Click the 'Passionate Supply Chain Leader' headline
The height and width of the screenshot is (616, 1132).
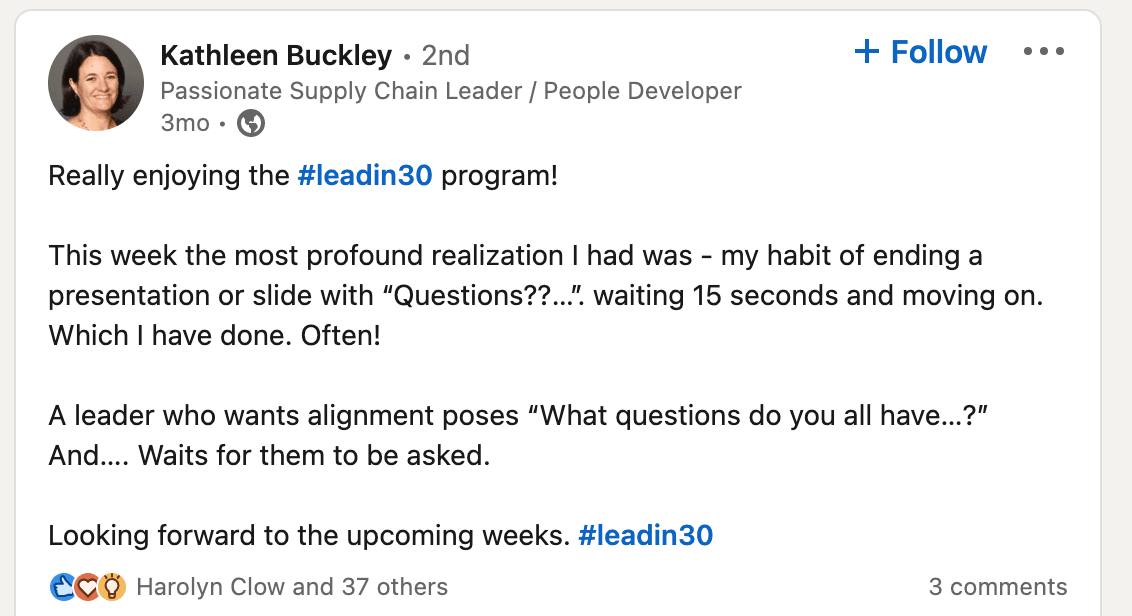tap(450, 91)
